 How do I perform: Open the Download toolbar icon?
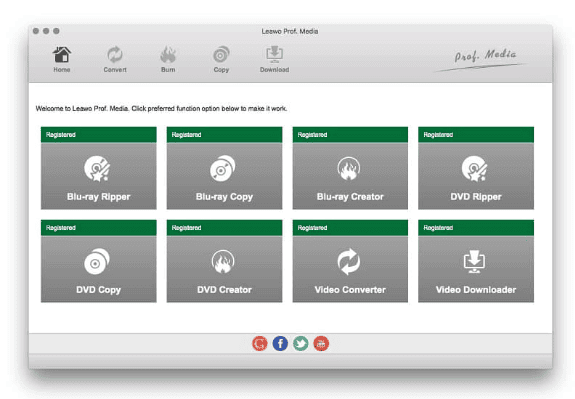(x=274, y=59)
